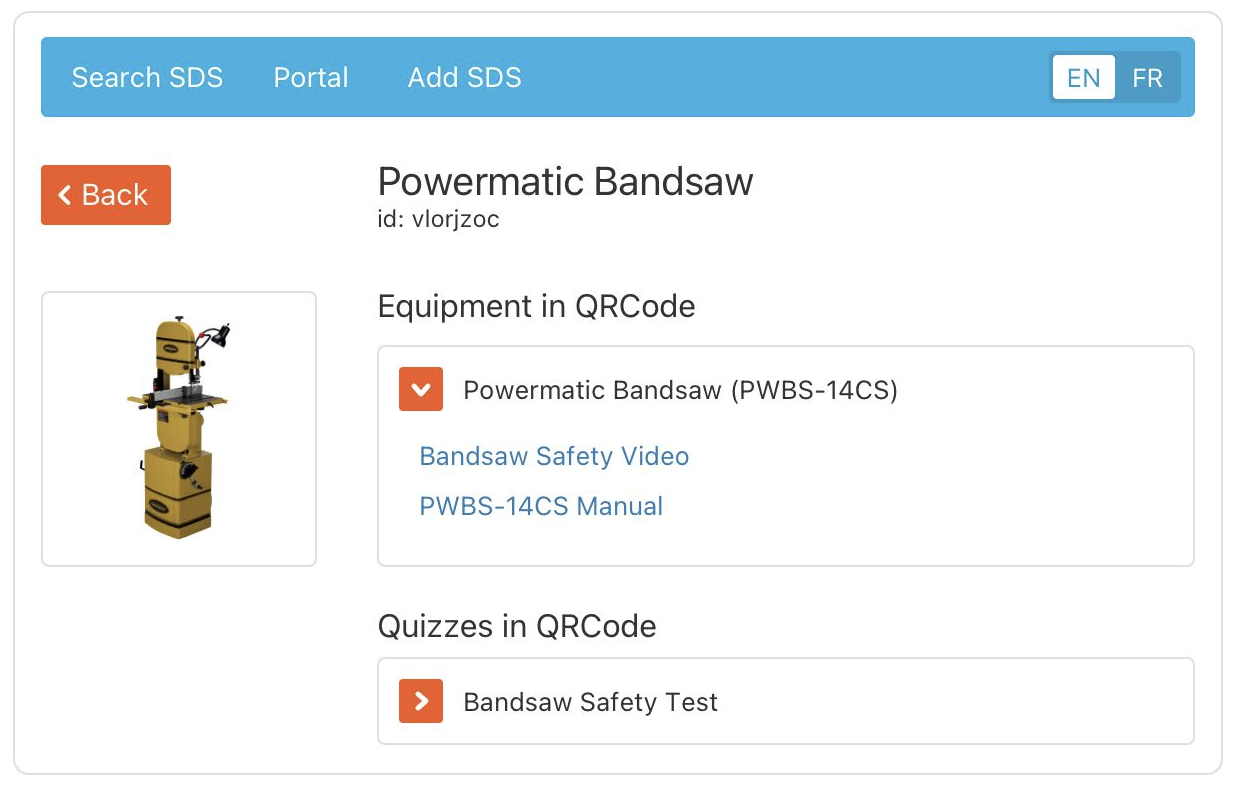Click the back arrow icon
The image size is (1240, 790).
coord(64,194)
